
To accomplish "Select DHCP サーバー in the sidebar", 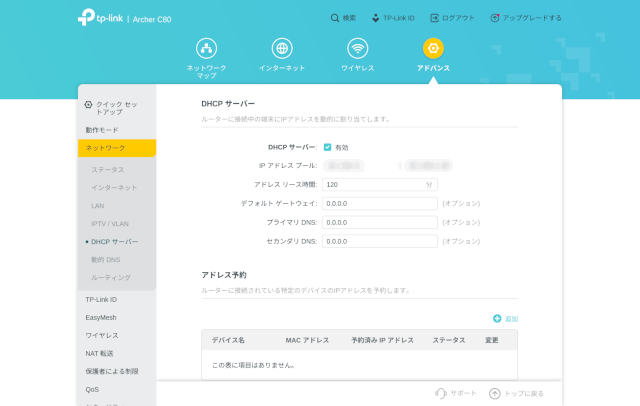I will point(117,242).
